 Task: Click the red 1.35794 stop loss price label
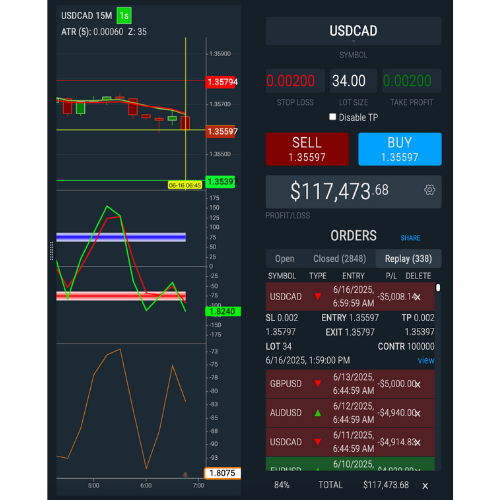pos(222,82)
